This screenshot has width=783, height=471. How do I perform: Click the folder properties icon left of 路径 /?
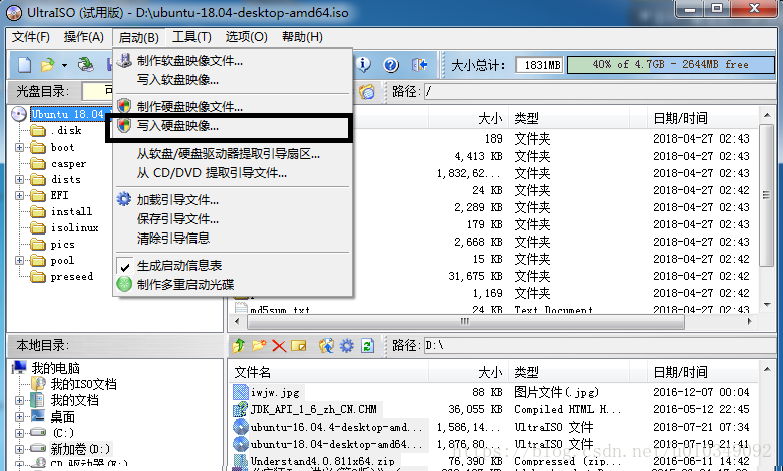click(367, 91)
